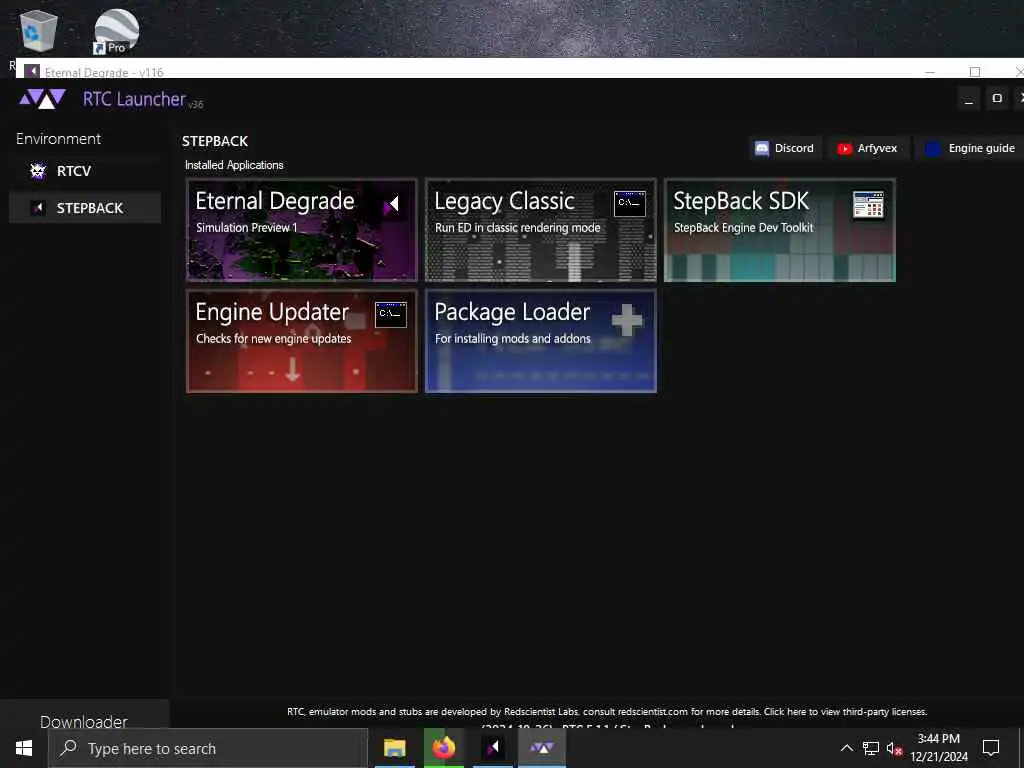Click the Legacy Classic console icon
The height and width of the screenshot is (768, 1024).
coord(630,204)
